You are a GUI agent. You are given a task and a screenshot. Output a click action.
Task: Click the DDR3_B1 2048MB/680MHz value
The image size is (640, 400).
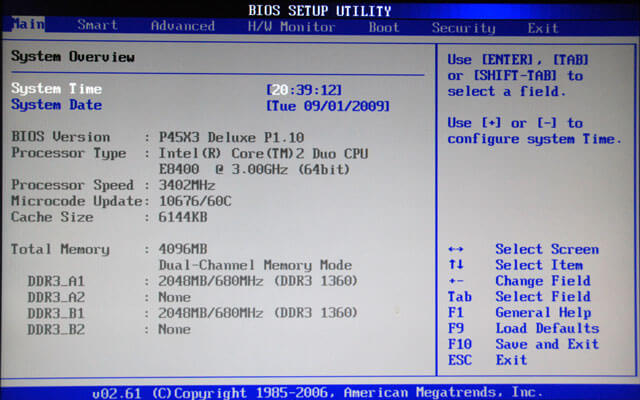(x=258, y=313)
